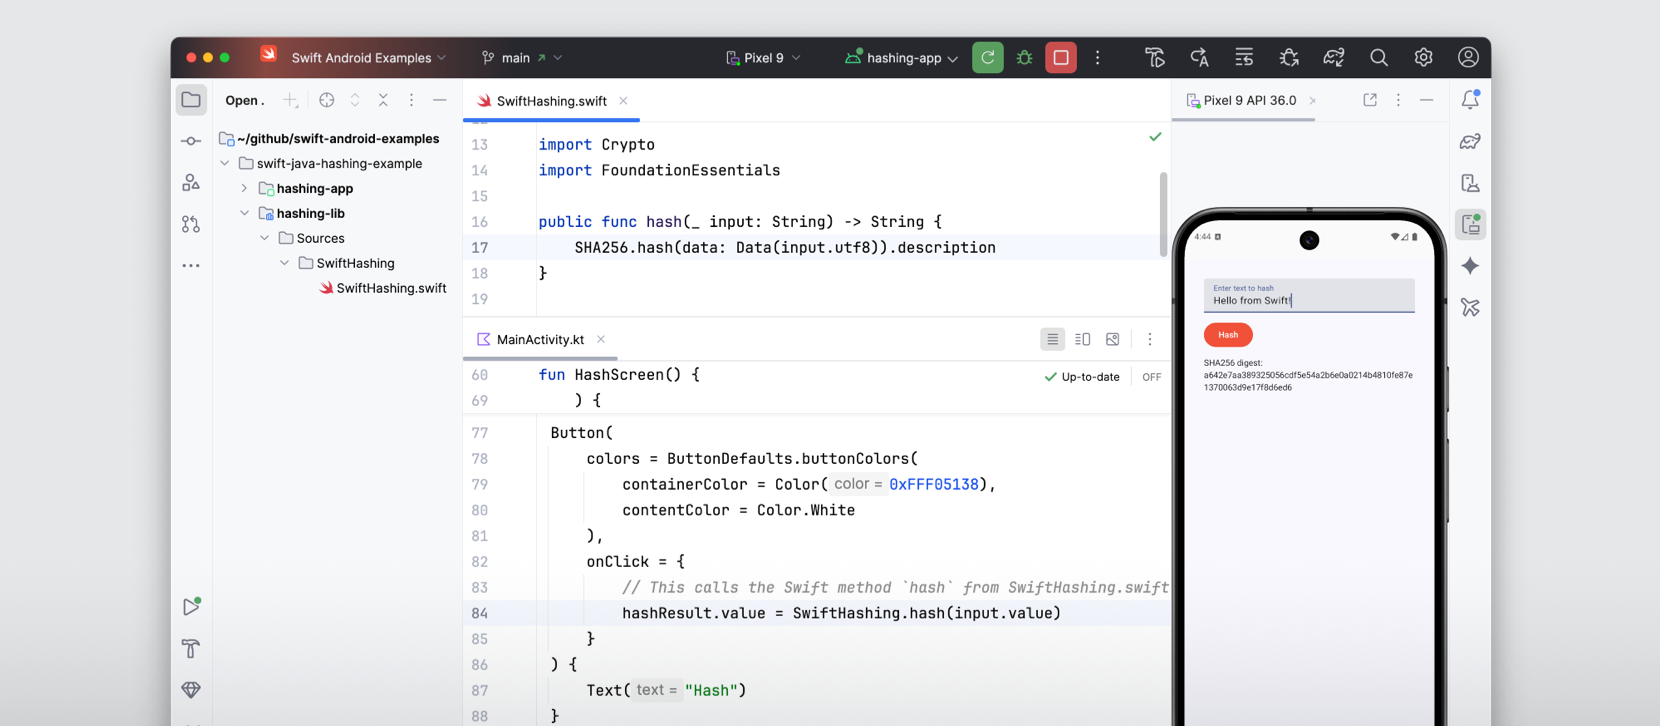Click the color value 0xFFF05138 in code

(x=933, y=484)
